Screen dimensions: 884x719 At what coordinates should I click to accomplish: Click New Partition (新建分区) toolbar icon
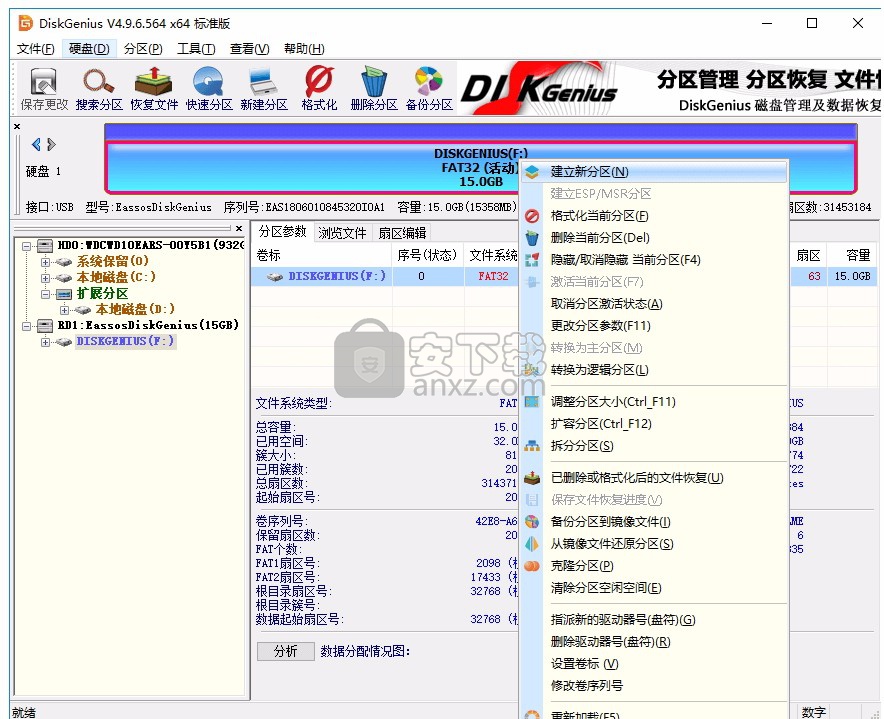[264, 89]
